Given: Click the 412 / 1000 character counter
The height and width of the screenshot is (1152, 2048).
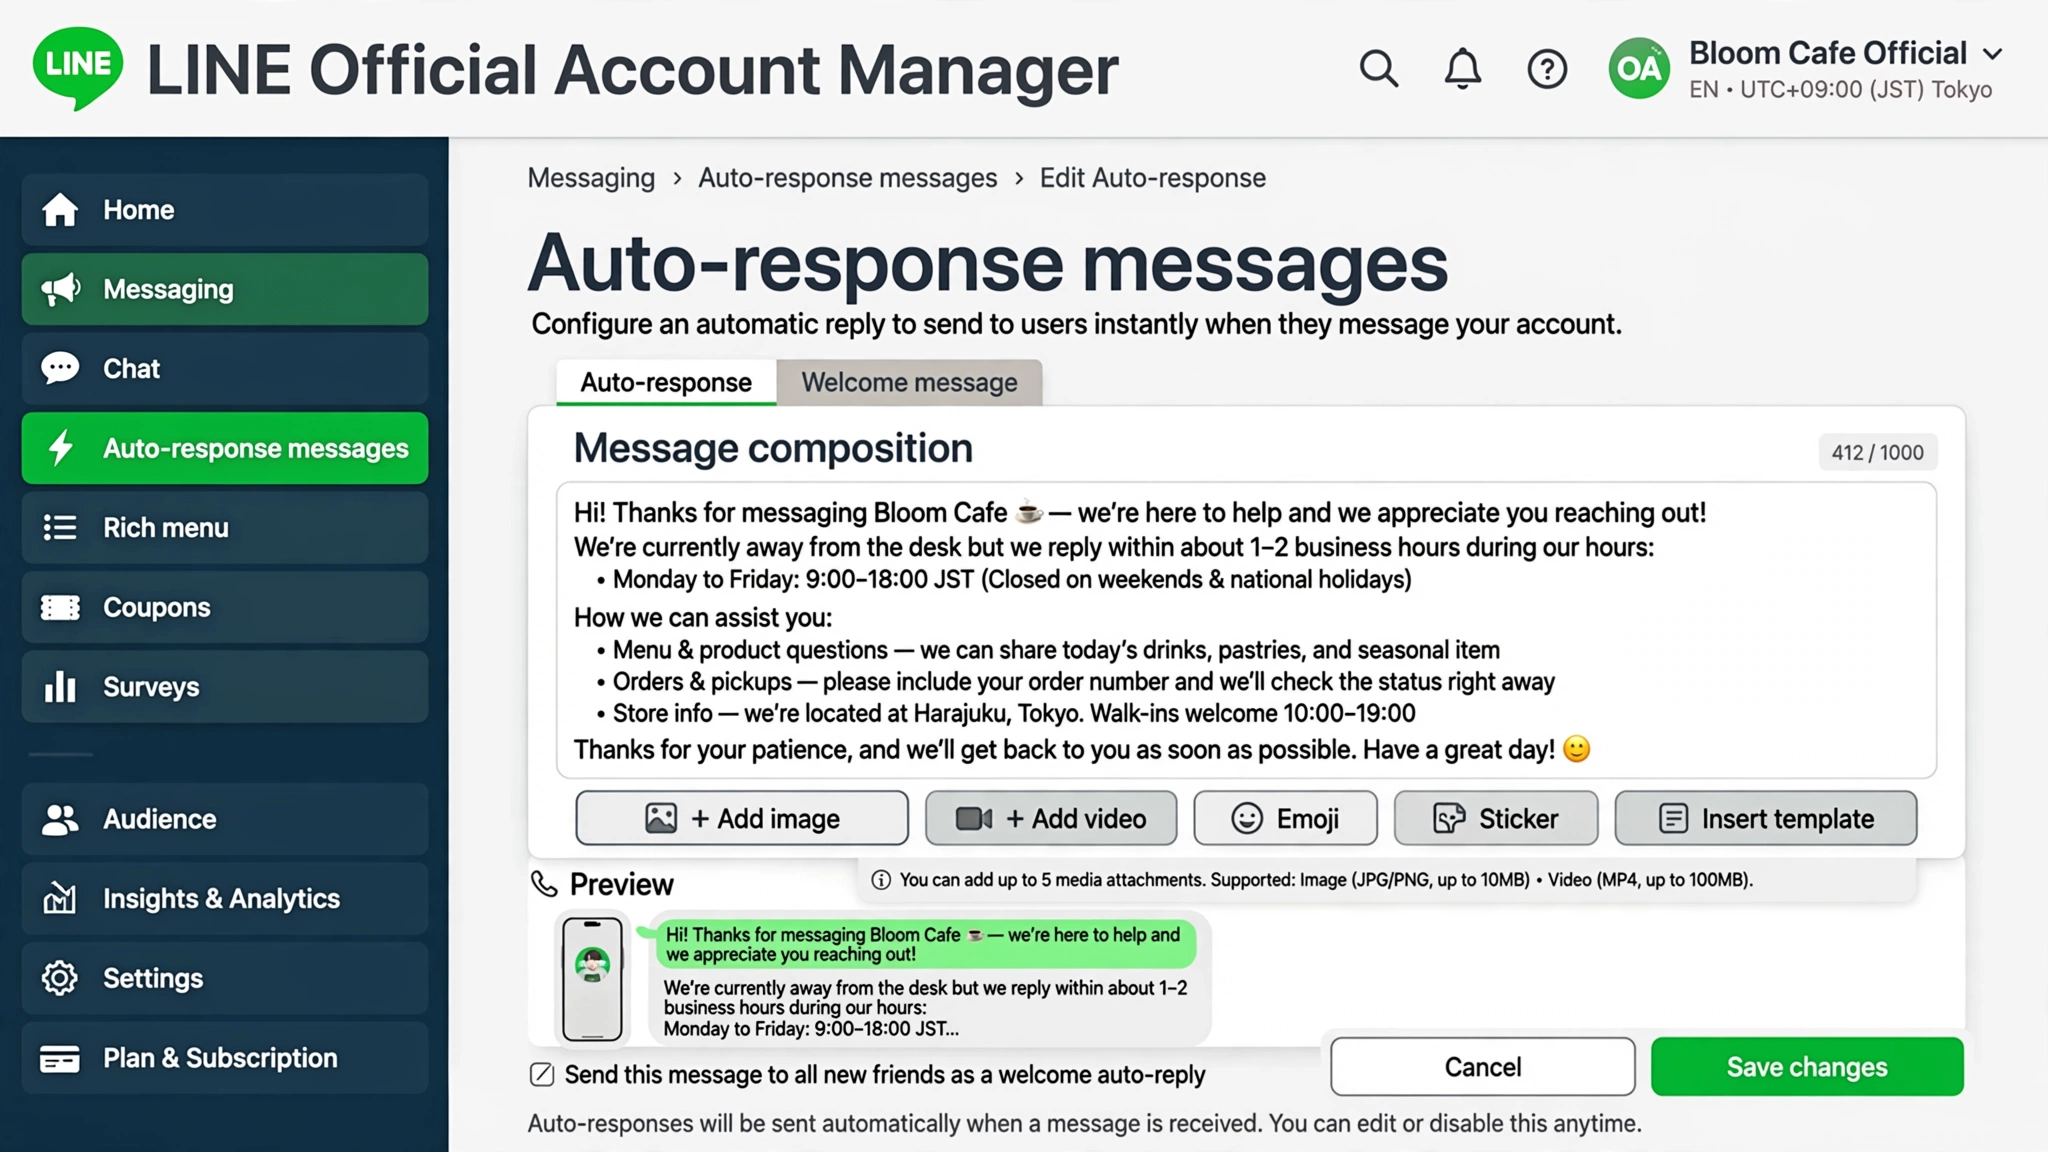Looking at the screenshot, I should click(x=1877, y=453).
